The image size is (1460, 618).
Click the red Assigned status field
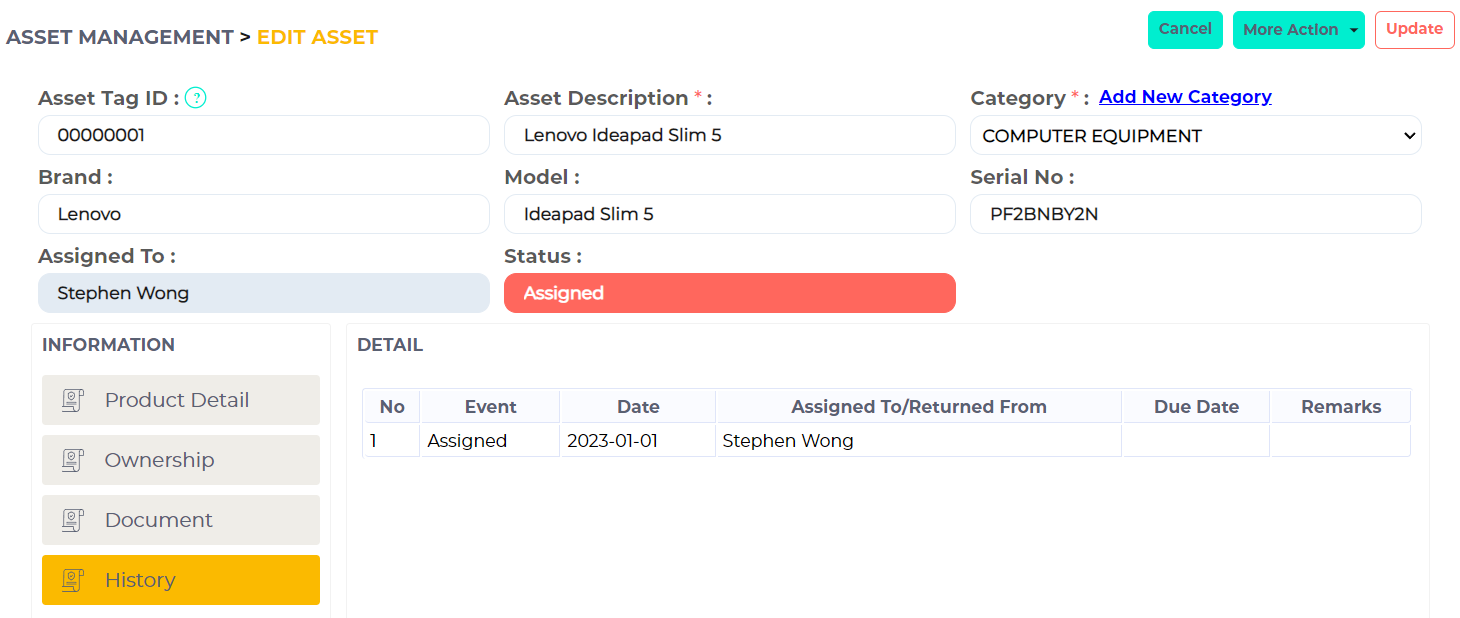[730, 293]
